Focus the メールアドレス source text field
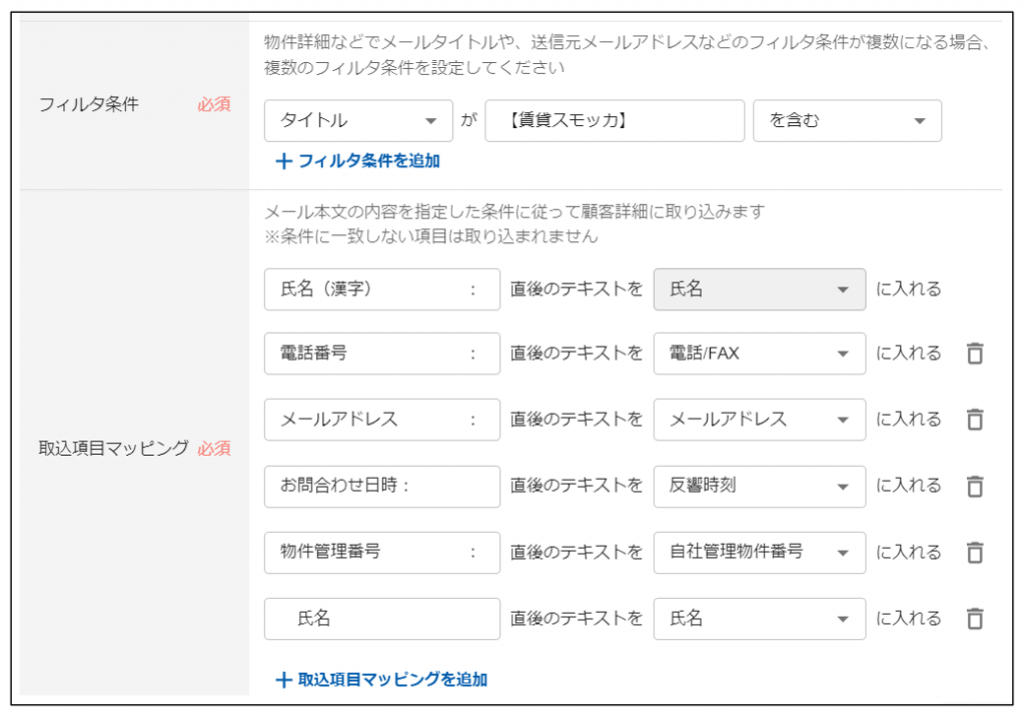This screenshot has height=717, width=1024. 382,419
